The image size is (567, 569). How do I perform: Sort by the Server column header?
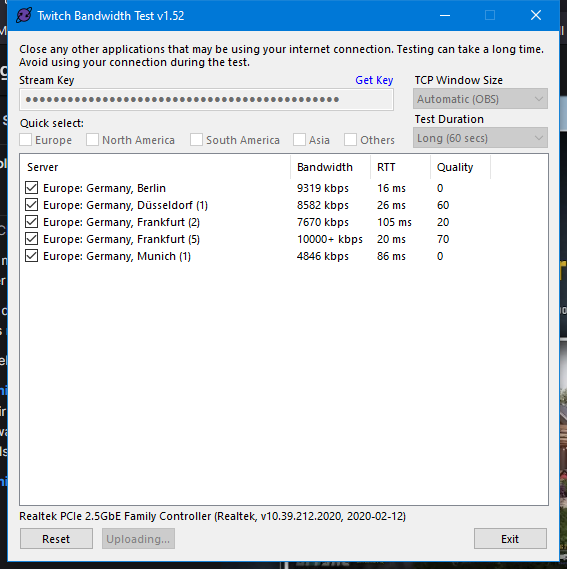click(x=155, y=167)
